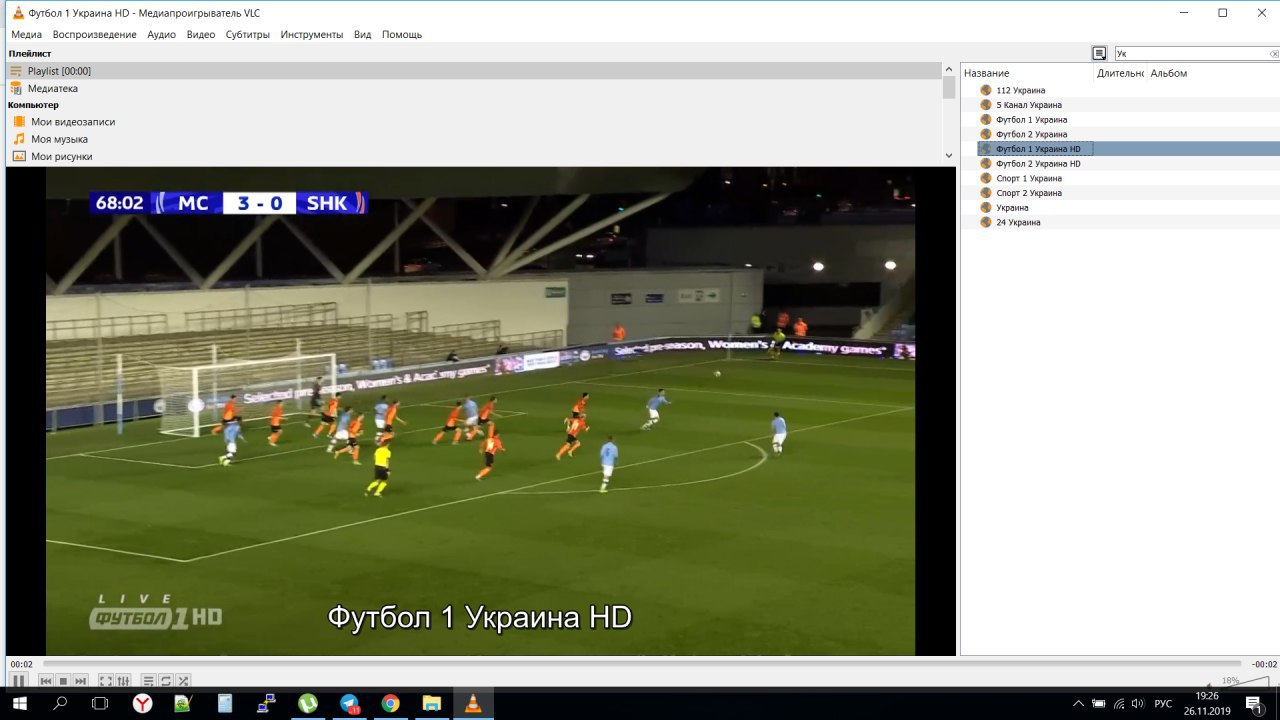Select Медиатека in the sidebar
The height and width of the screenshot is (720, 1280).
point(52,88)
